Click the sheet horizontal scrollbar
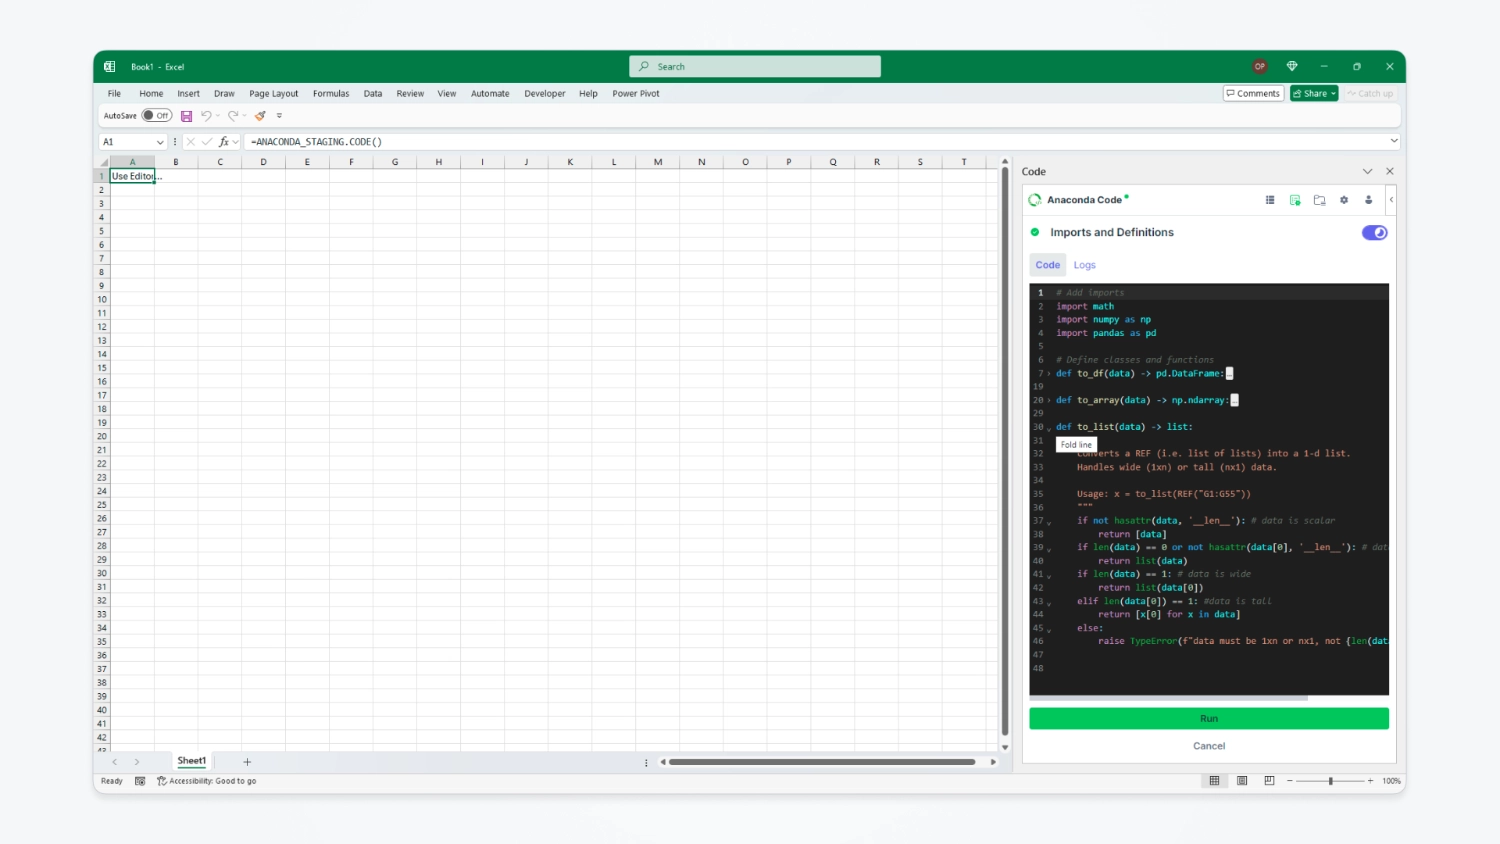 tap(822, 762)
